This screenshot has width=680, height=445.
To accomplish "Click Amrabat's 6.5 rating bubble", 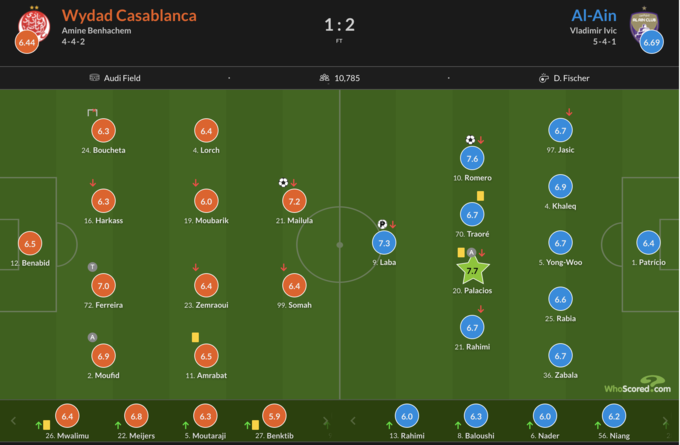I will pos(206,356).
